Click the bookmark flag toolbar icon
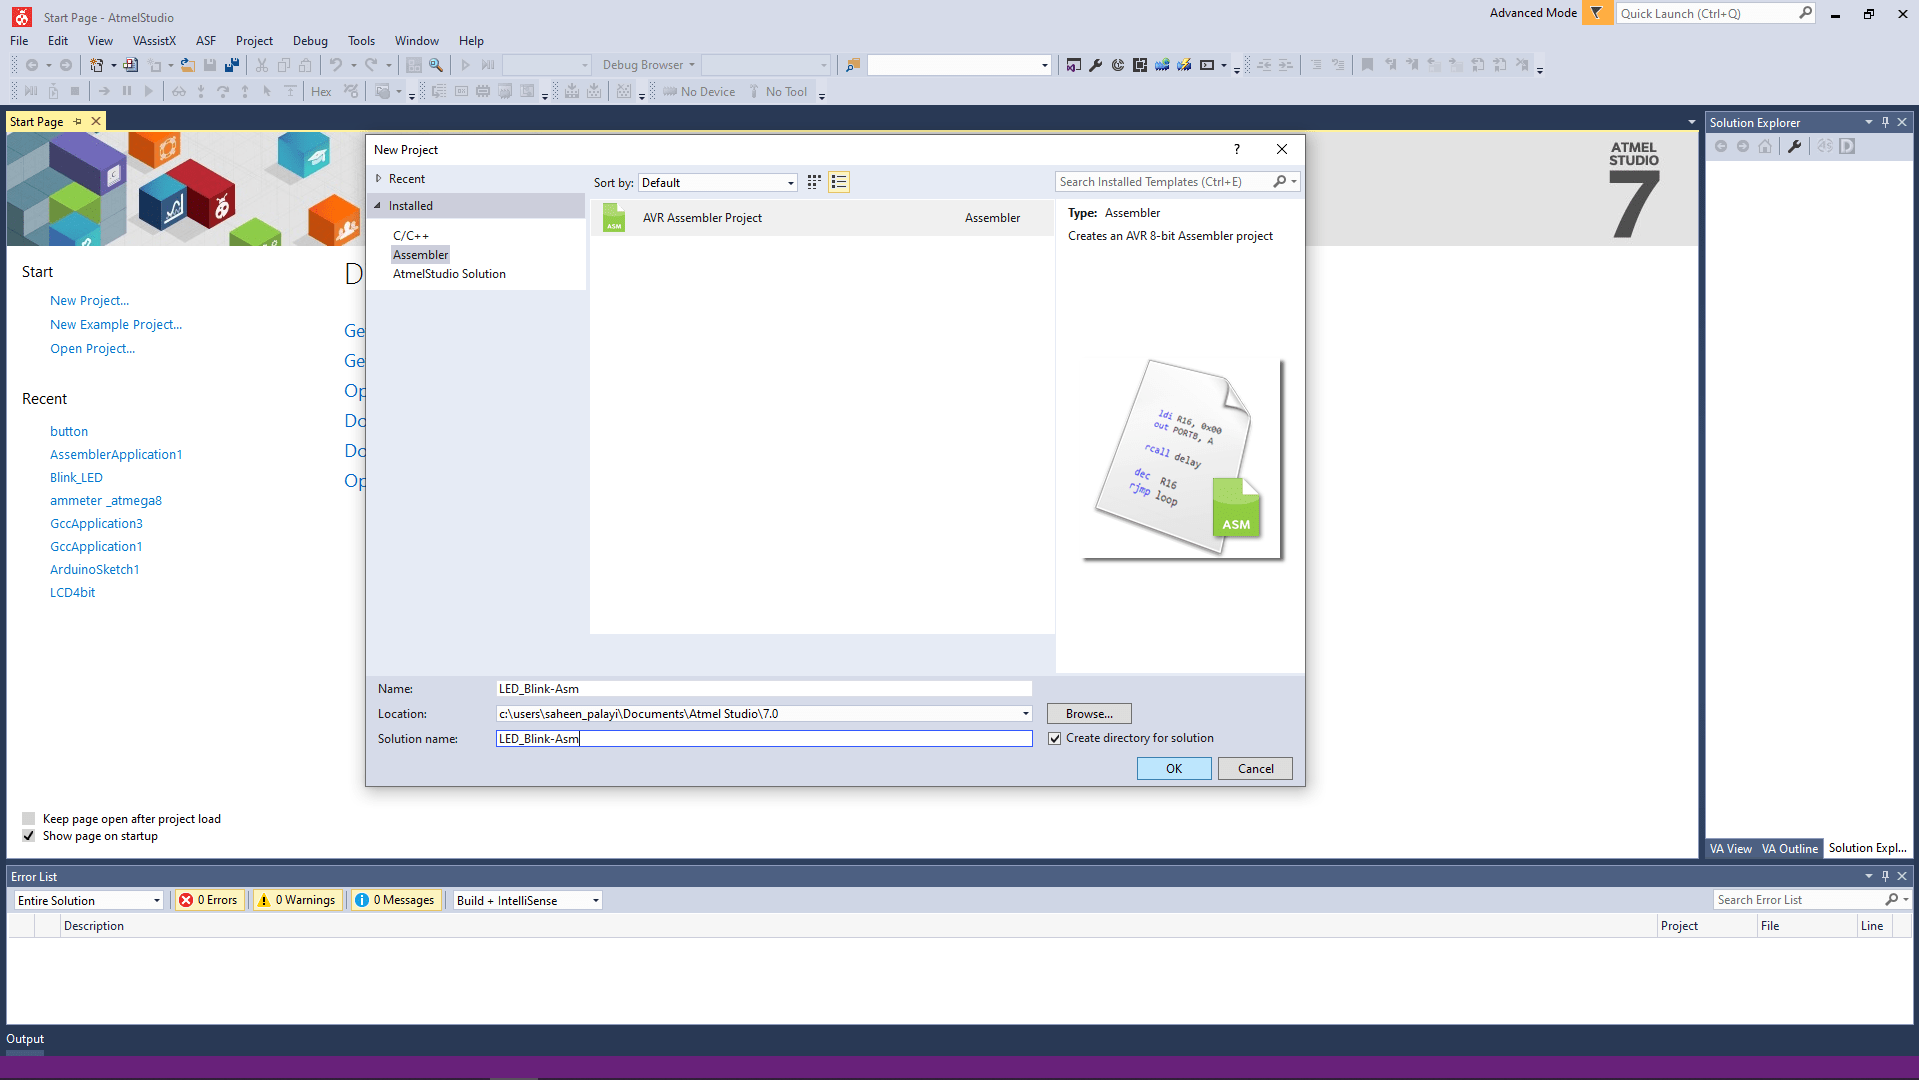The width and height of the screenshot is (1919, 1080). click(x=1367, y=65)
